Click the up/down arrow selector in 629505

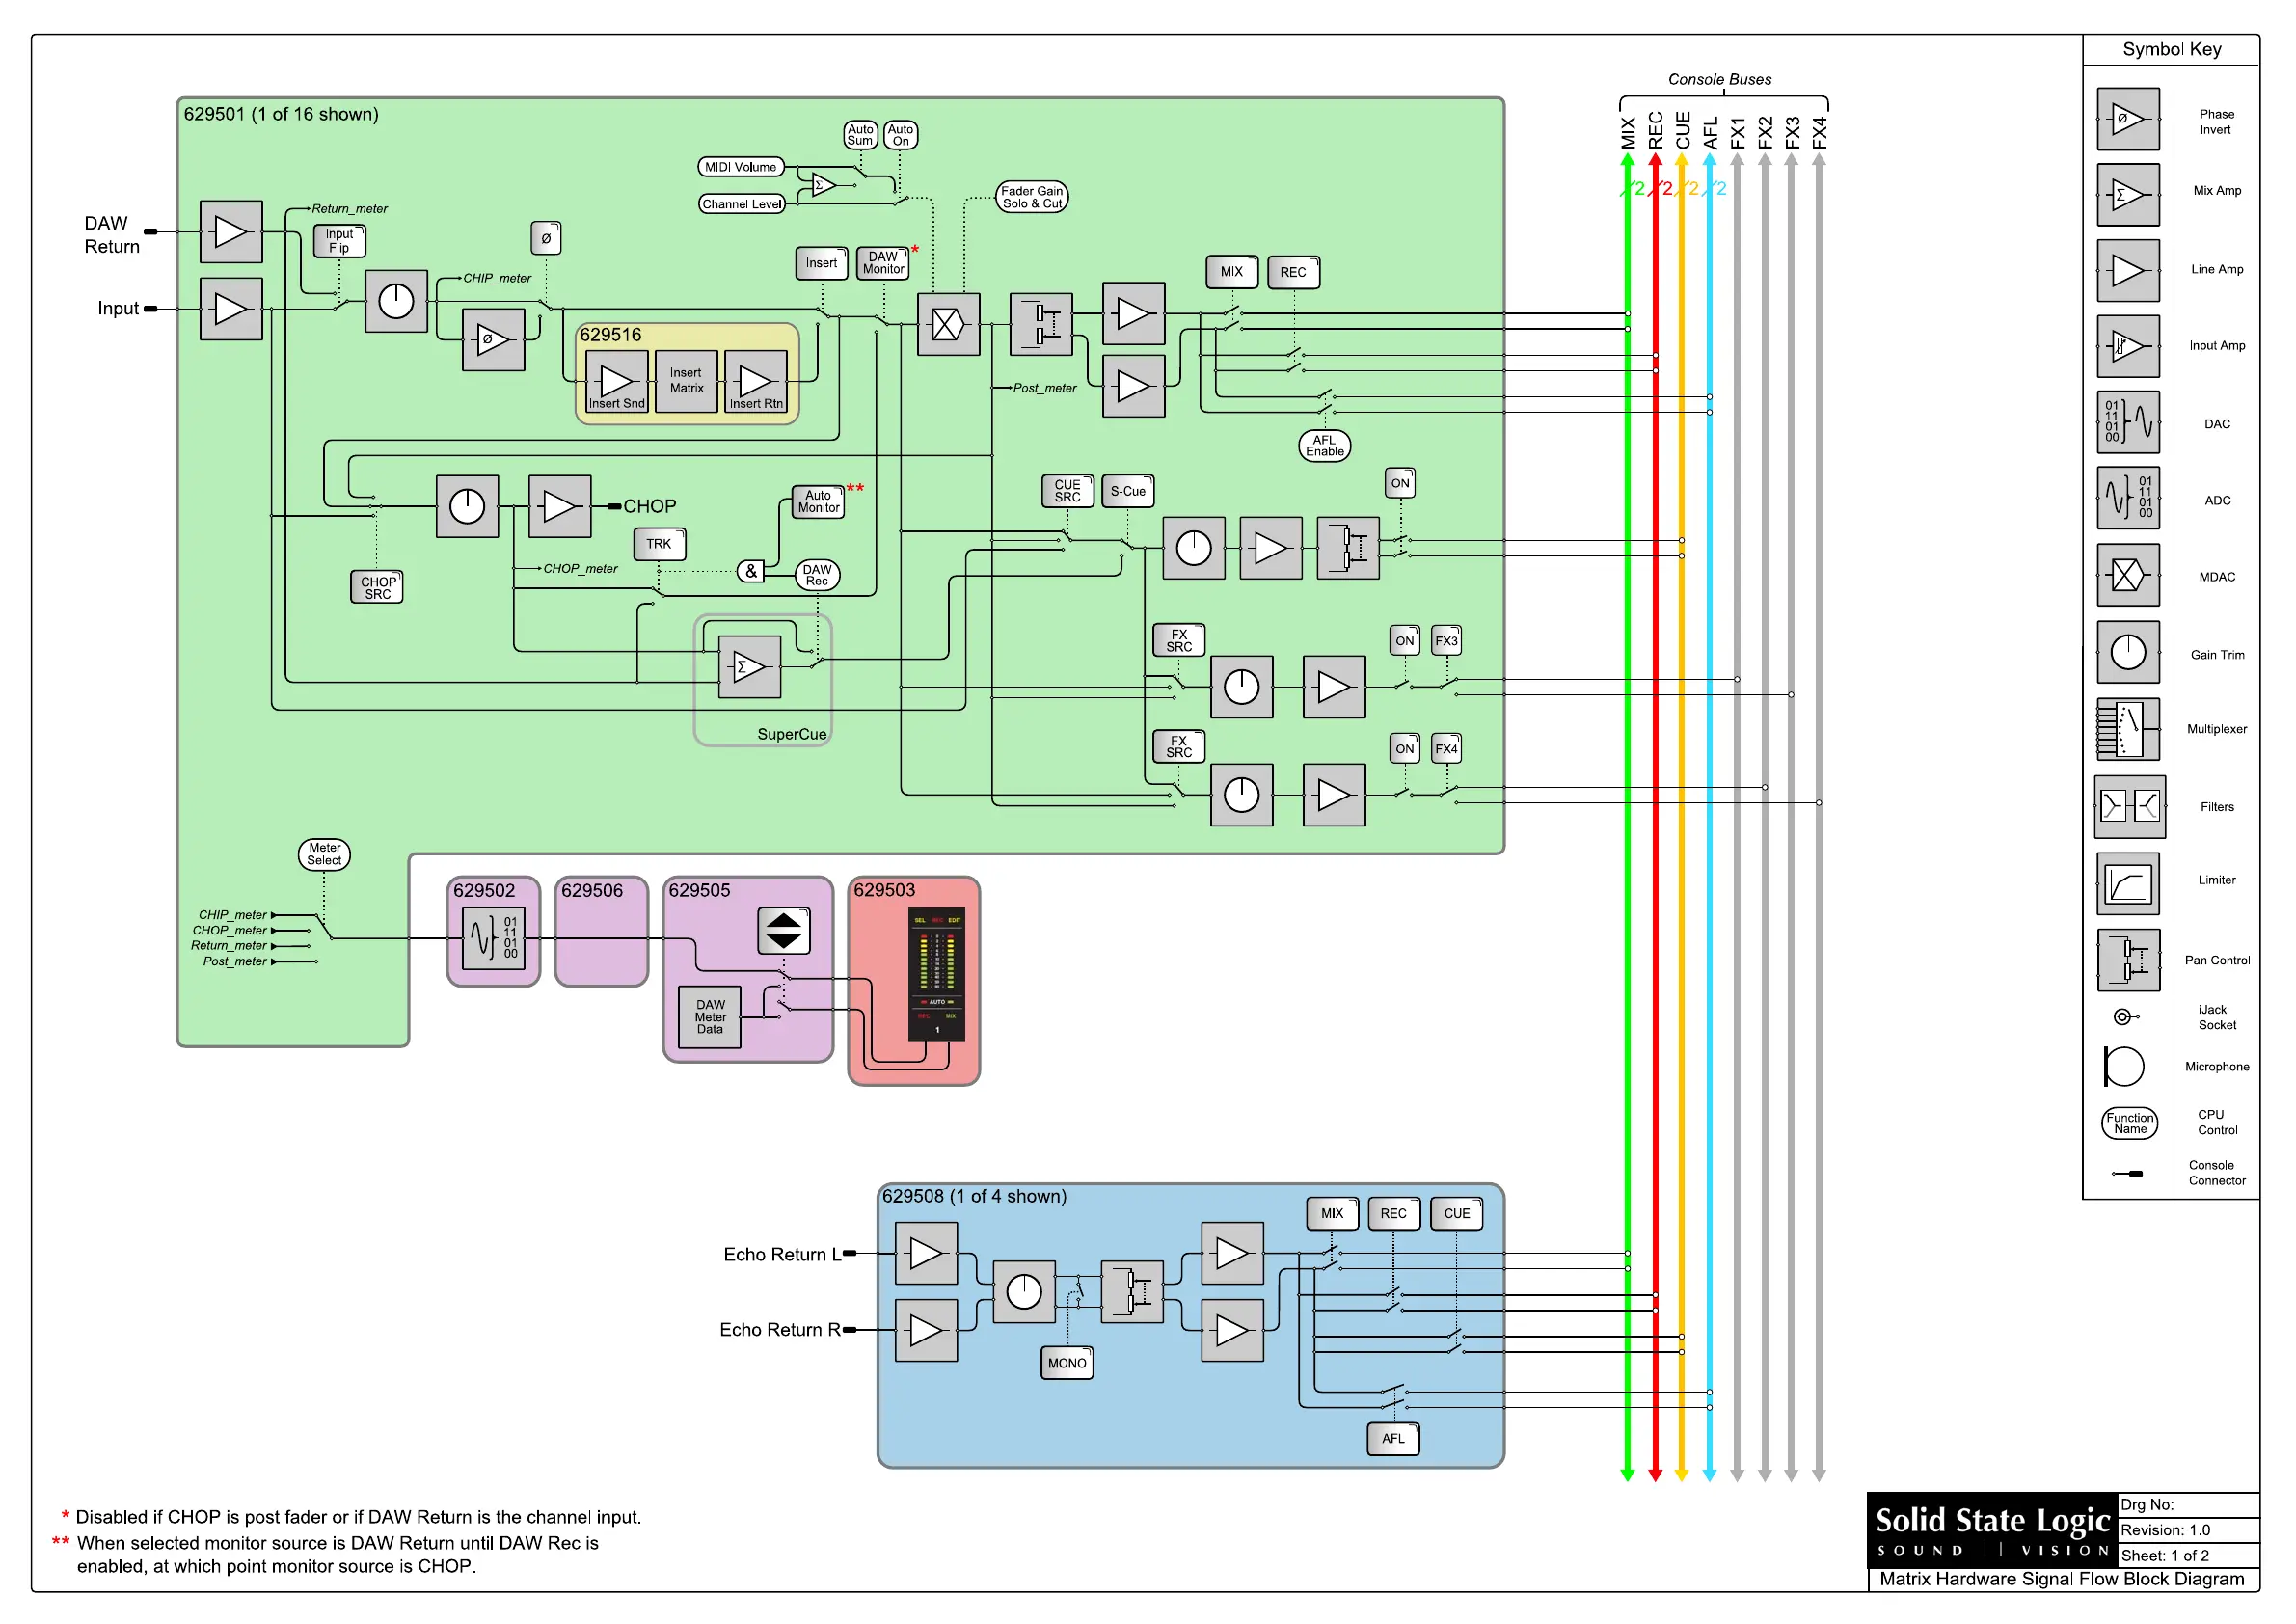point(783,930)
